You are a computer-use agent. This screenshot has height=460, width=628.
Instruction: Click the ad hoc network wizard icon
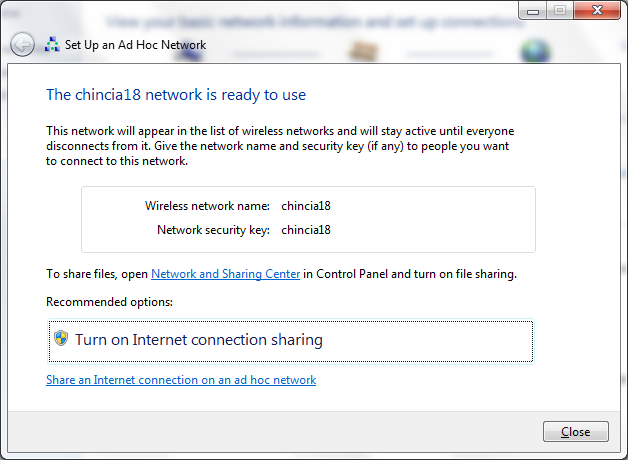52,44
